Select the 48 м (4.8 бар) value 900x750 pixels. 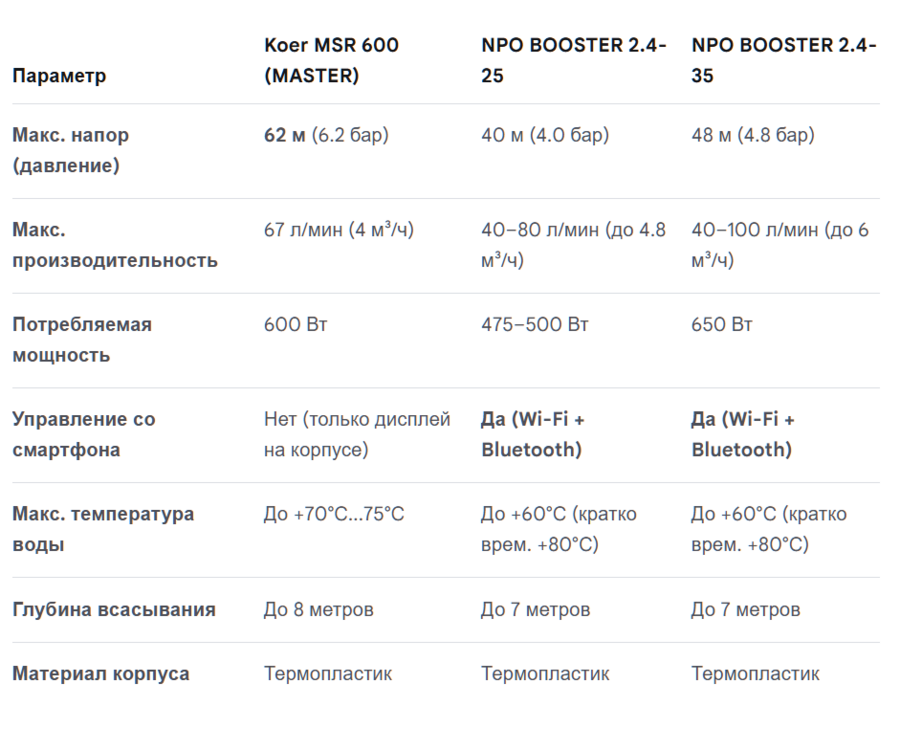pos(752,135)
